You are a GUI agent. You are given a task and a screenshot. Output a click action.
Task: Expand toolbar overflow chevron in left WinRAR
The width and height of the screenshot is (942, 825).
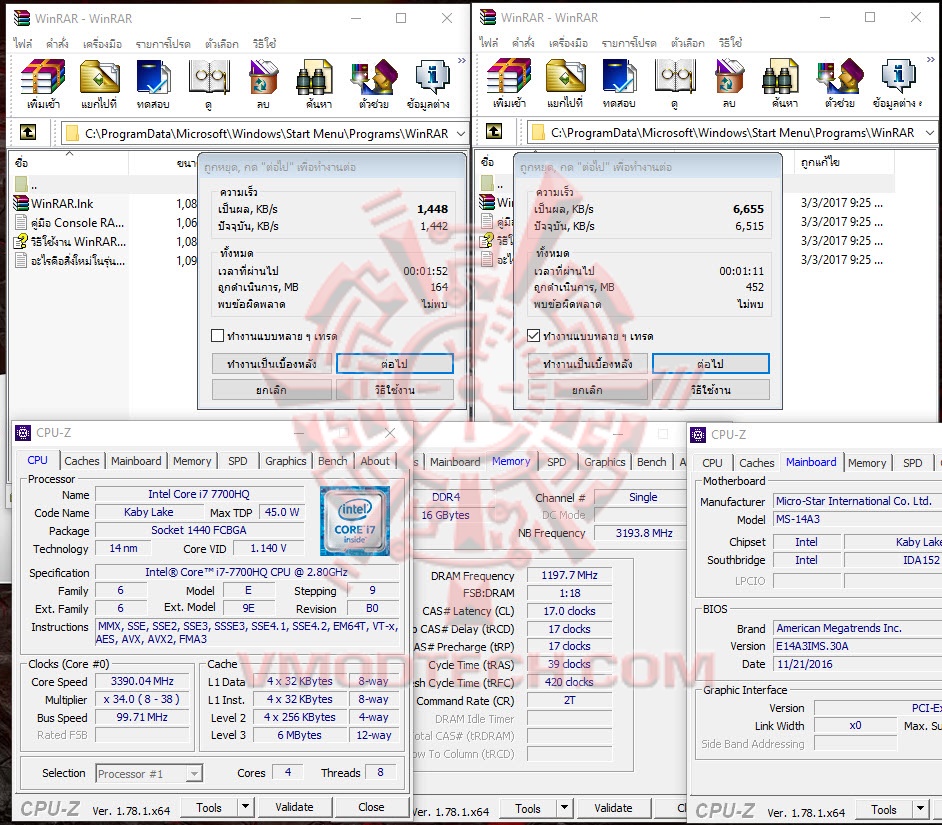pos(461,61)
